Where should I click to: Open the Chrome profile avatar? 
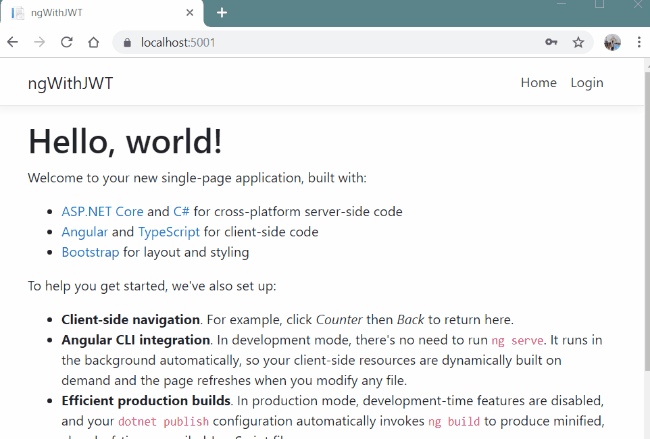612,42
